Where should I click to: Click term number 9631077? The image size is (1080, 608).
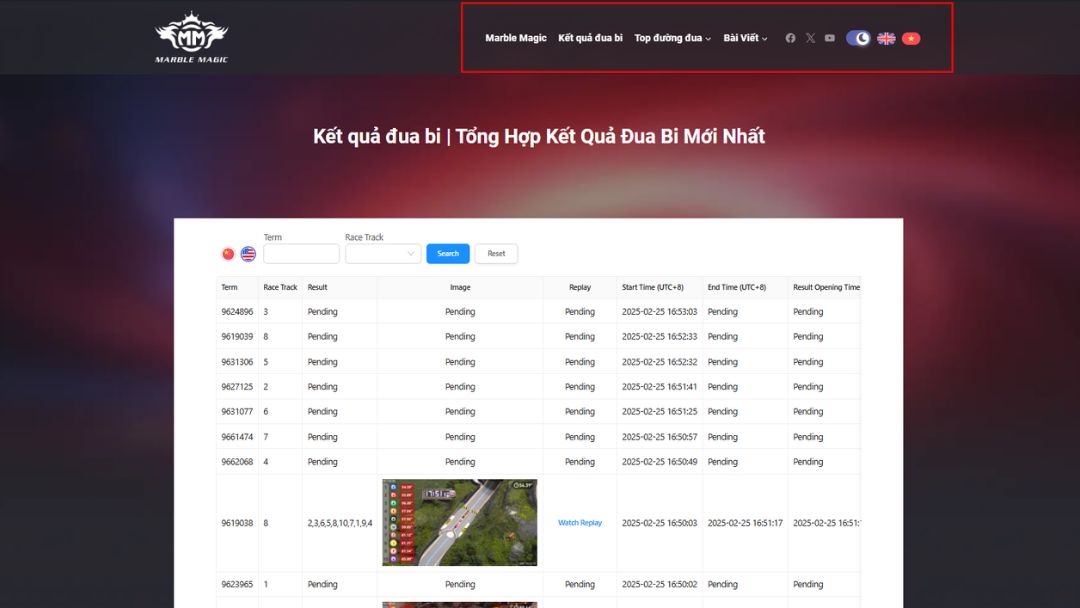click(237, 411)
